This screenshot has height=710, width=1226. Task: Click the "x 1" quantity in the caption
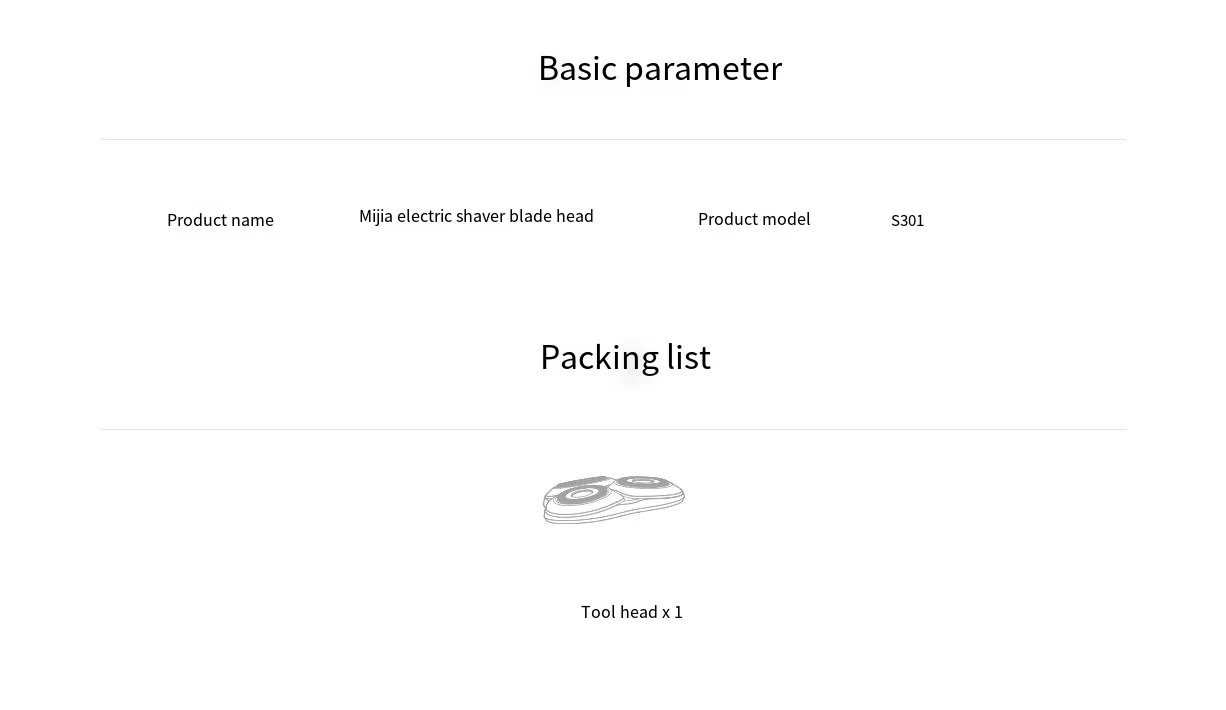pos(672,612)
